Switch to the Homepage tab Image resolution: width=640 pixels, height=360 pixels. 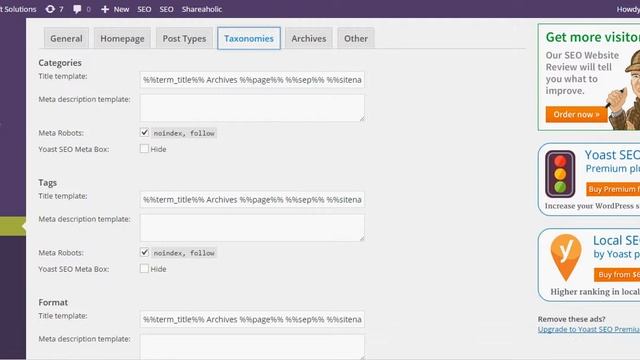122,38
